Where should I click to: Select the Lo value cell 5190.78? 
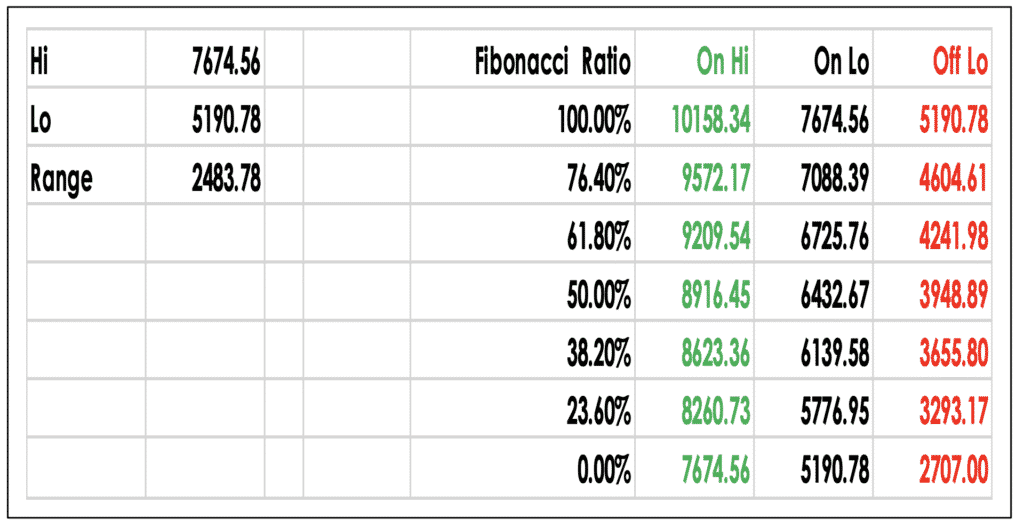226,120
